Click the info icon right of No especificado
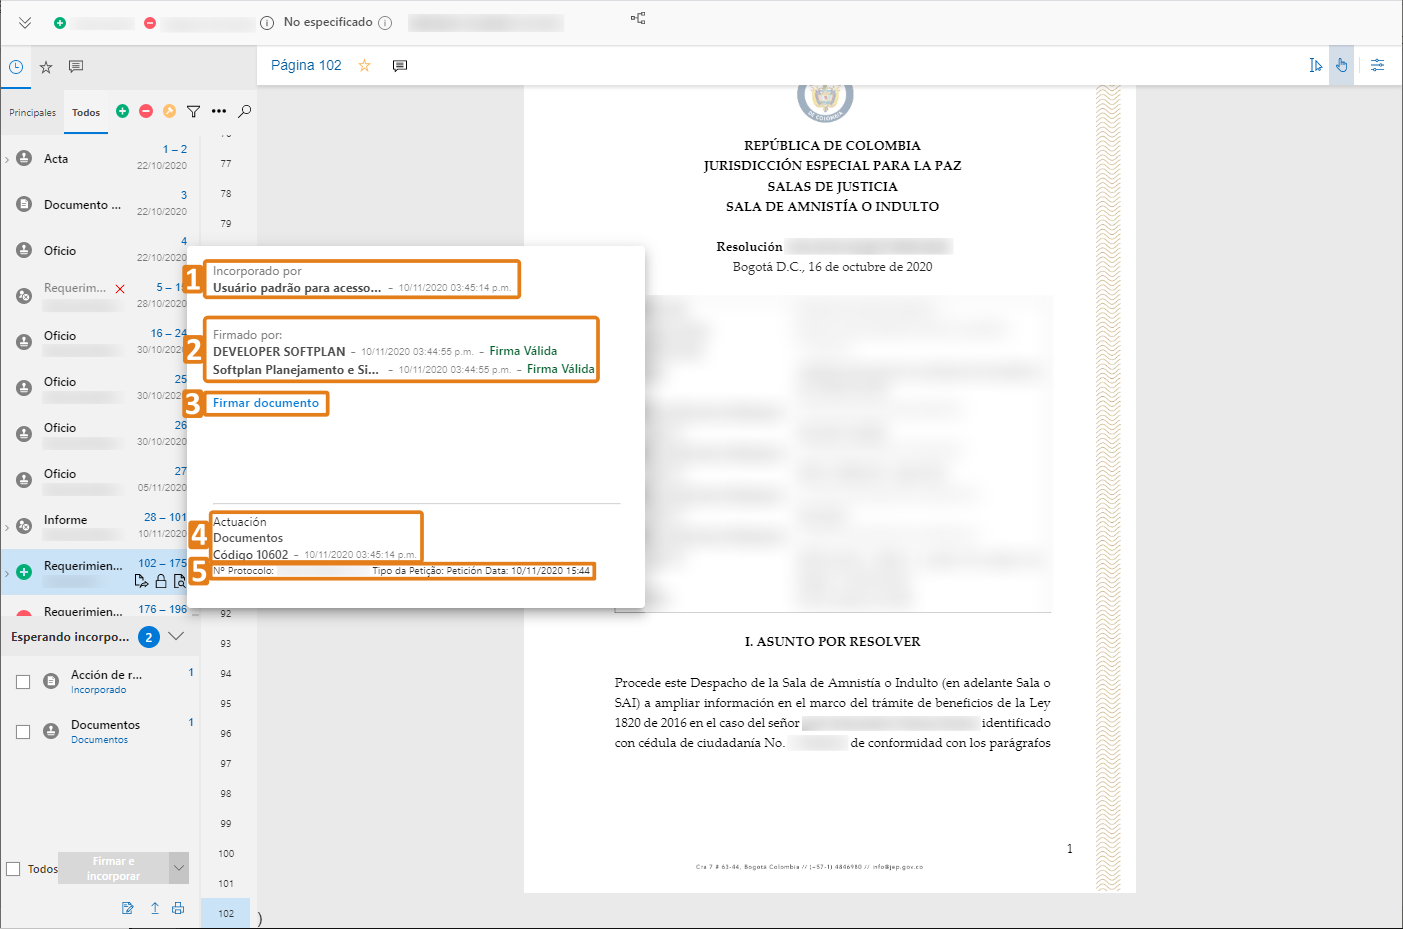Screen dimensions: 1403x929 point(385,22)
